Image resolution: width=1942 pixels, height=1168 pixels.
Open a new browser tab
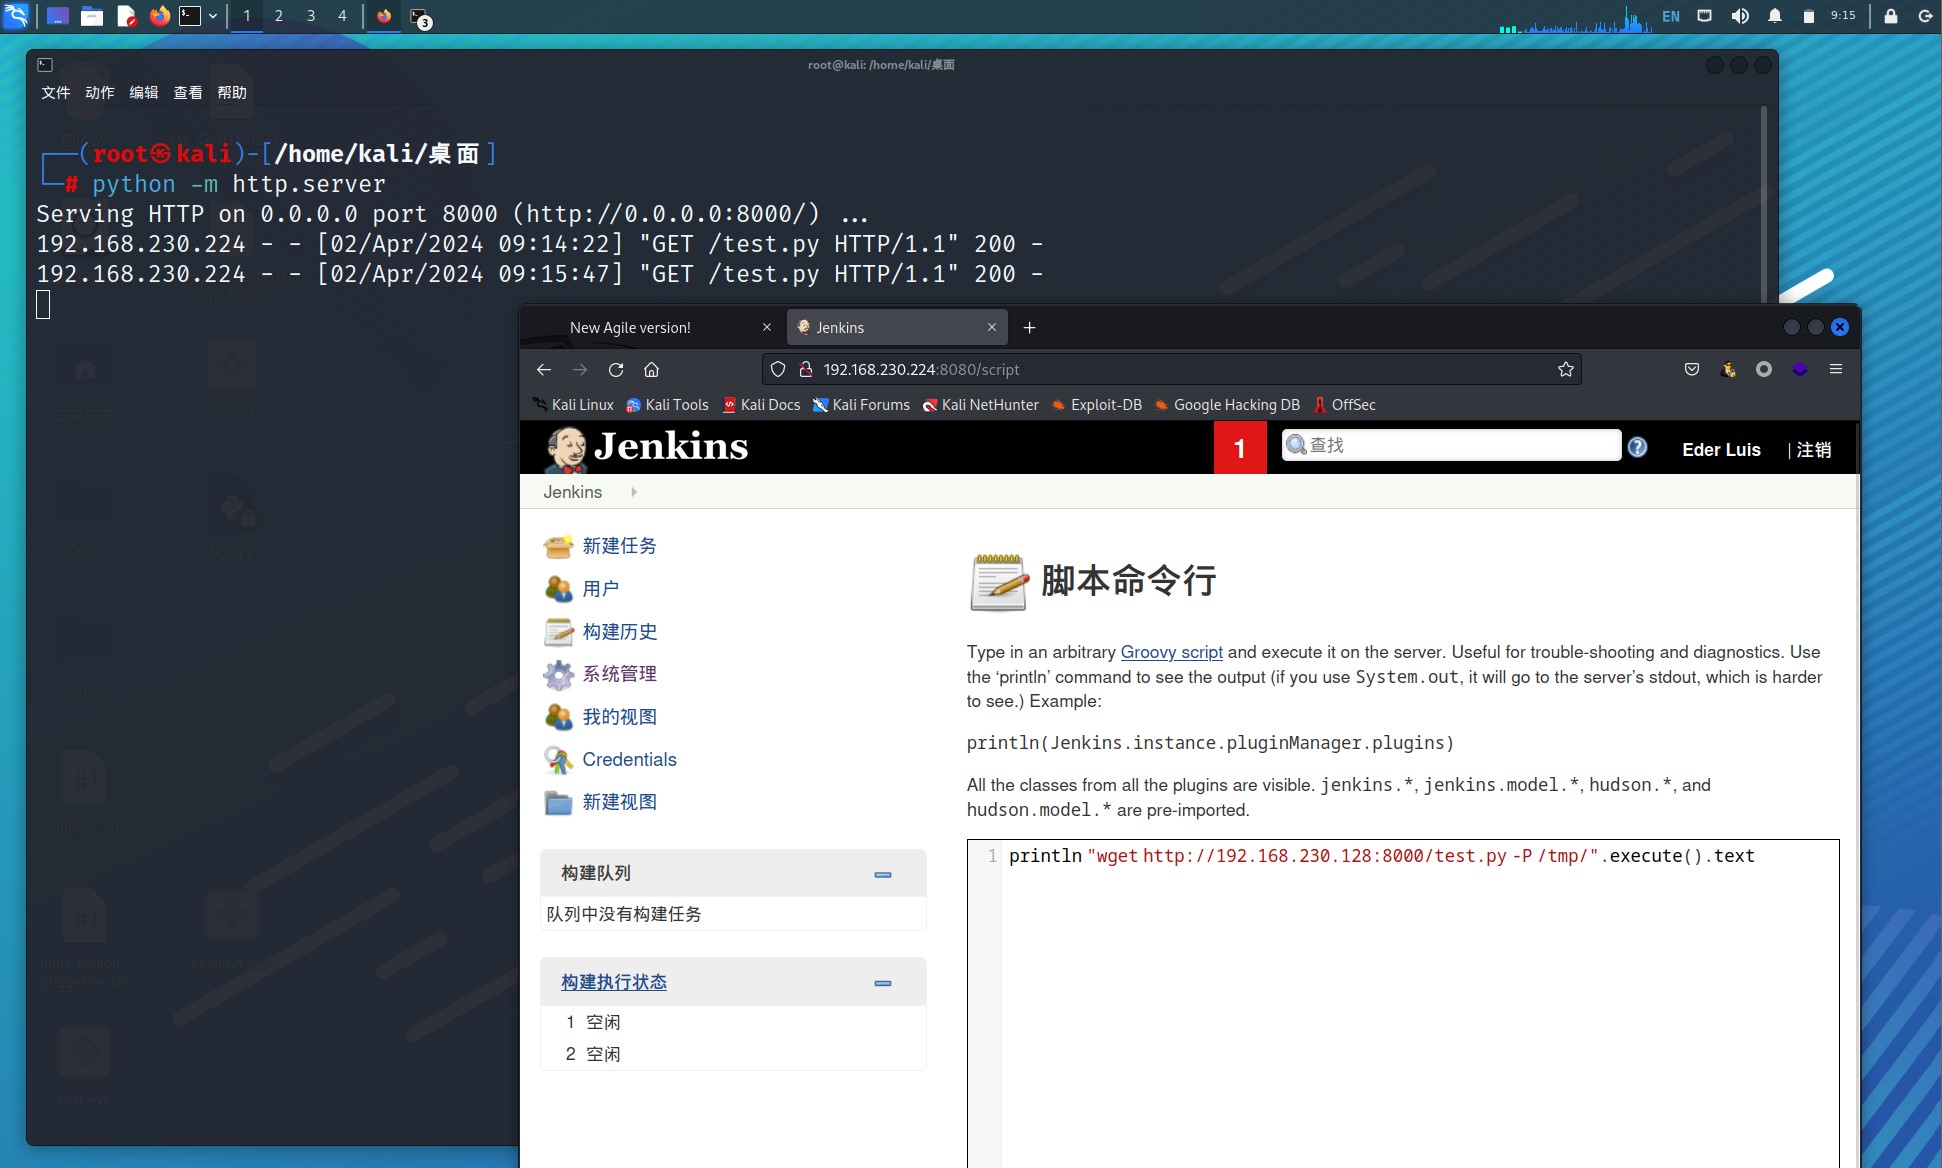point(1030,327)
